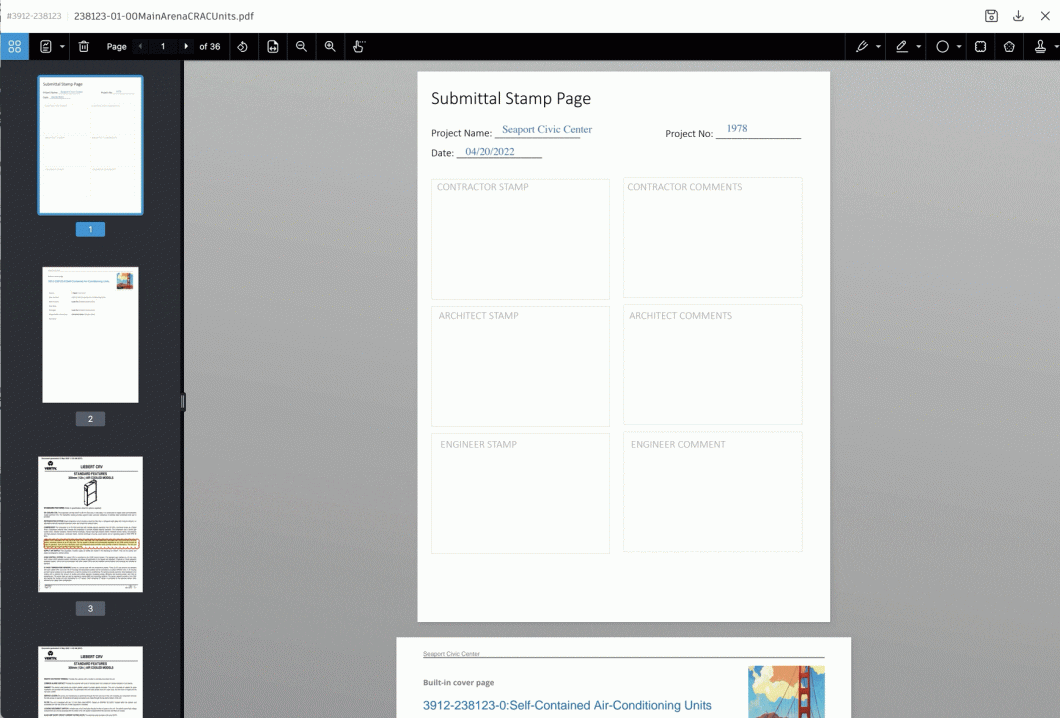The image size is (1060, 718).
Task: Click inside the CONTRACTOR COMMENTS box
Action: pyautogui.click(x=713, y=237)
